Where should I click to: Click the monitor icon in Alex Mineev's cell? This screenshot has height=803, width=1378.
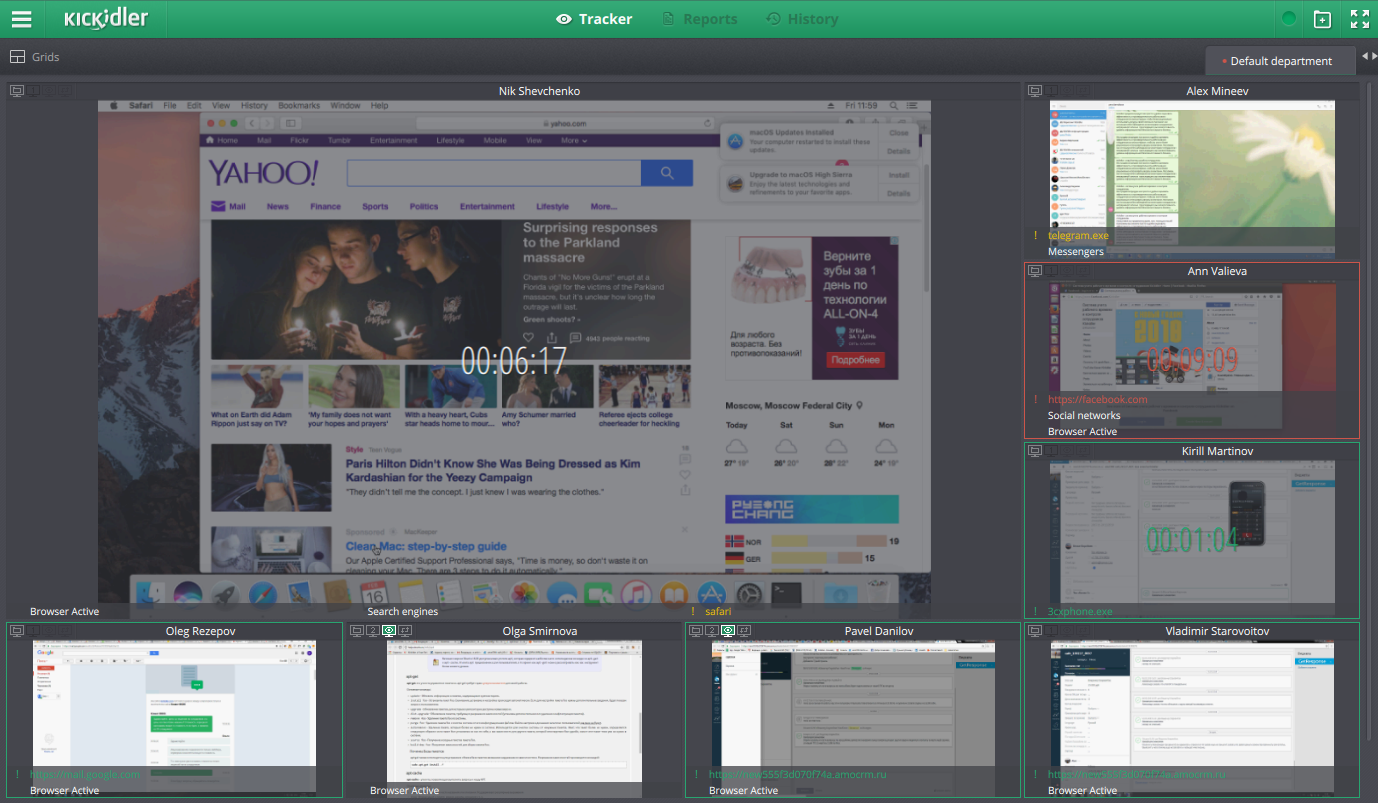click(1035, 91)
